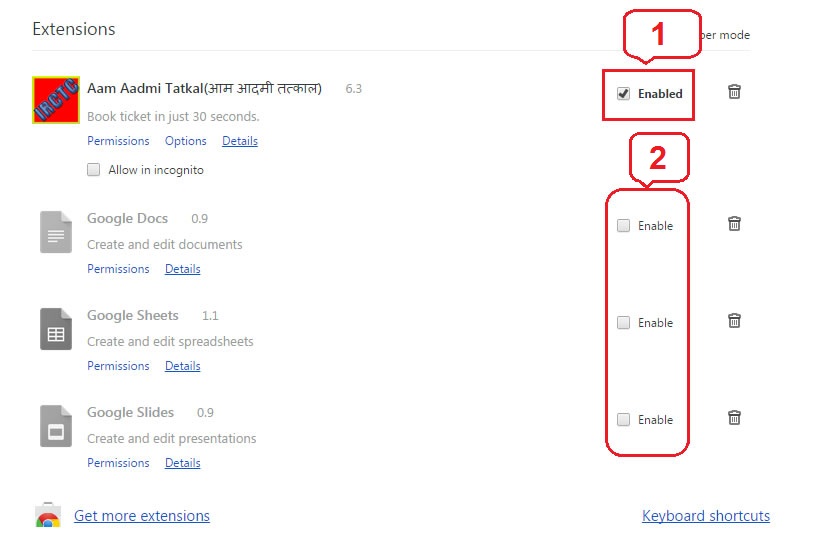Enable the Google Slides extension checkbox
Screen dimensions: 821x537
[x=624, y=420]
